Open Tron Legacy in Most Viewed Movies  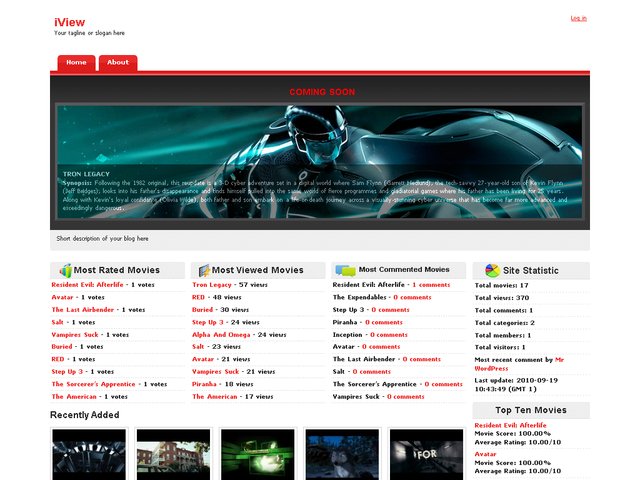[x=212, y=285]
